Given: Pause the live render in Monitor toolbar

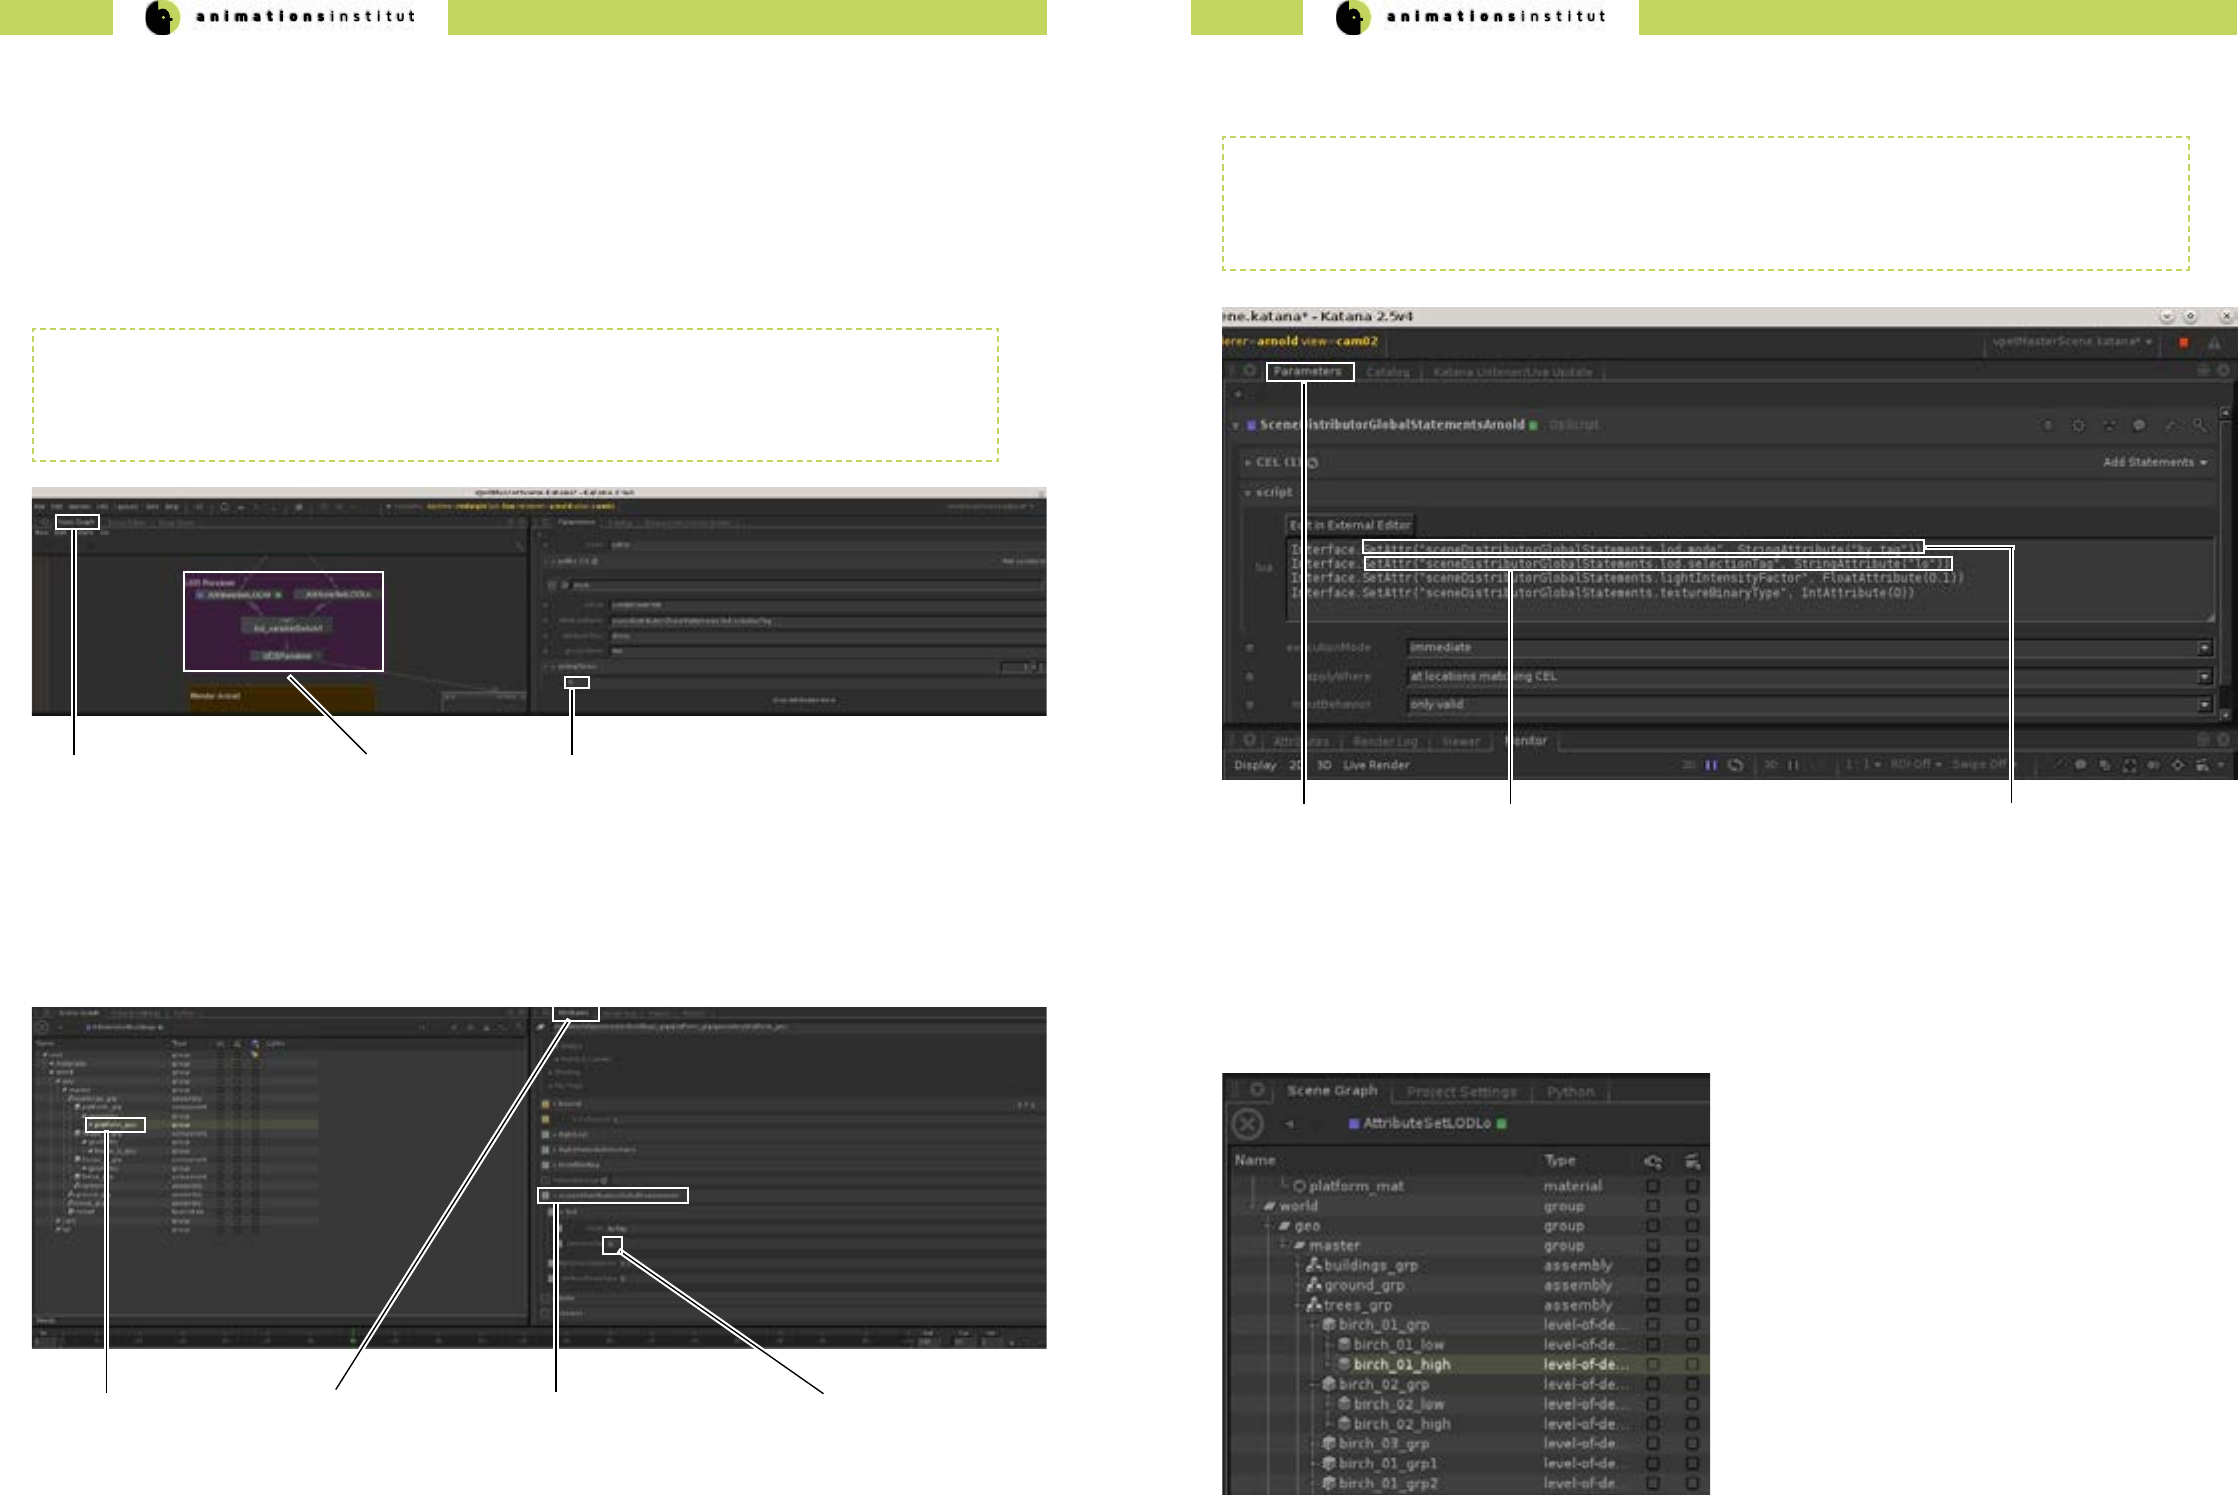Looking at the screenshot, I should 1711,765.
